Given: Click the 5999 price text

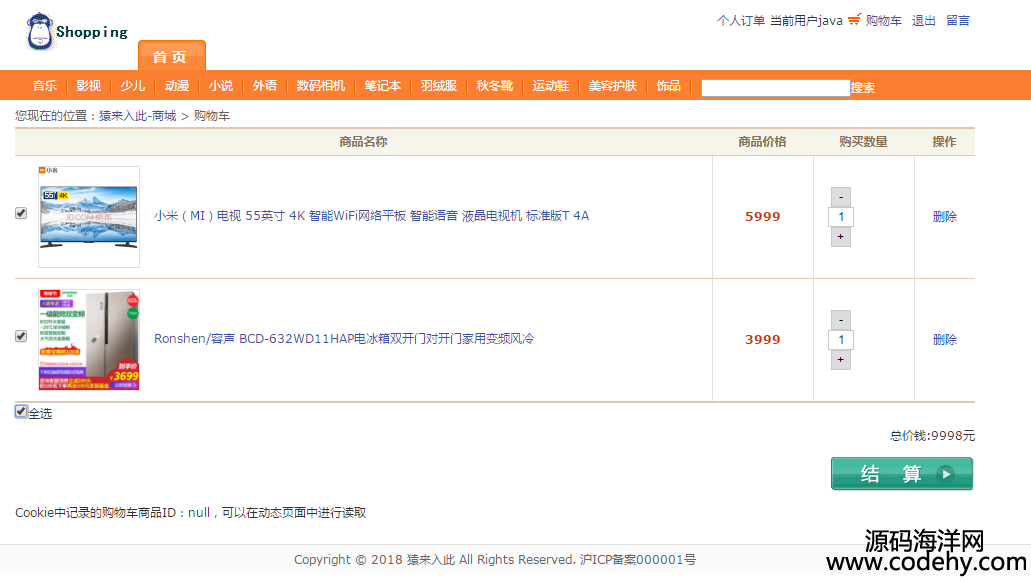Looking at the screenshot, I should click(x=763, y=216).
